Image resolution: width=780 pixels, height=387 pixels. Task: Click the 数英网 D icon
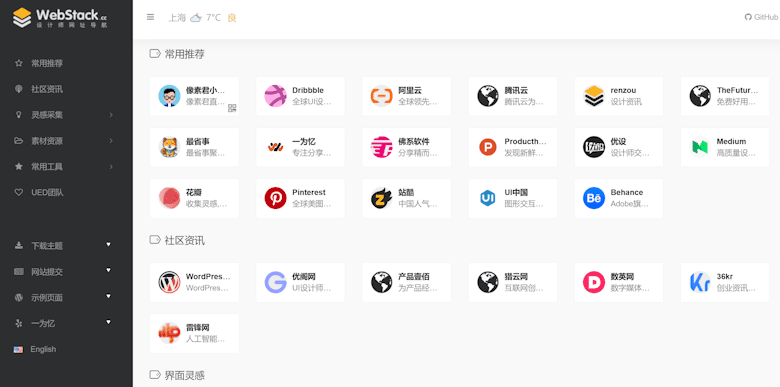click(594, 282)
